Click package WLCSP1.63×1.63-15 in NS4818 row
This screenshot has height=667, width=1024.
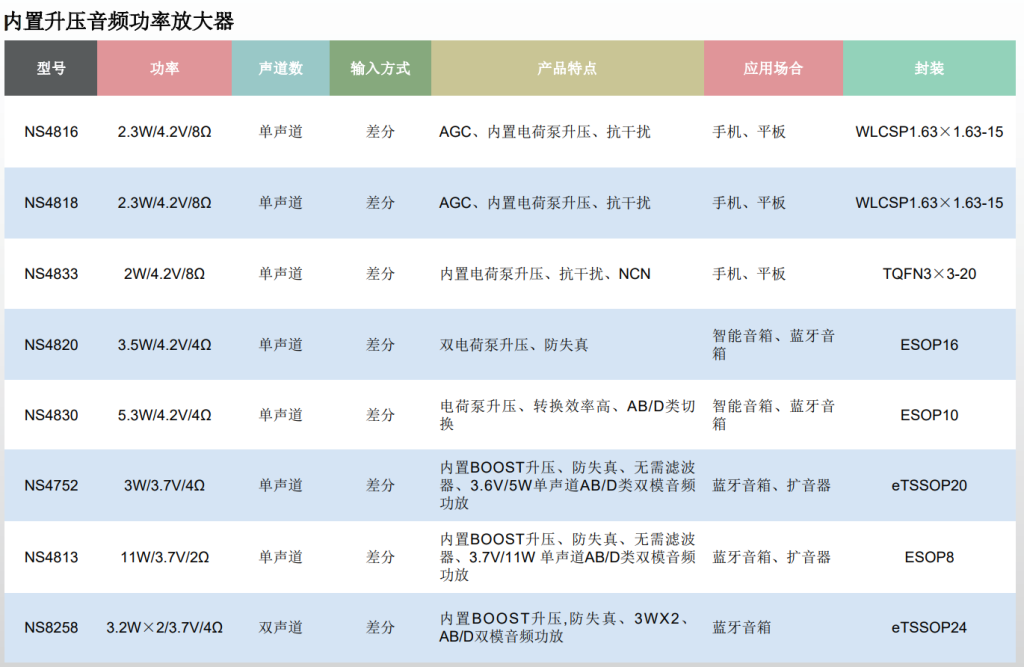[929, 203]
